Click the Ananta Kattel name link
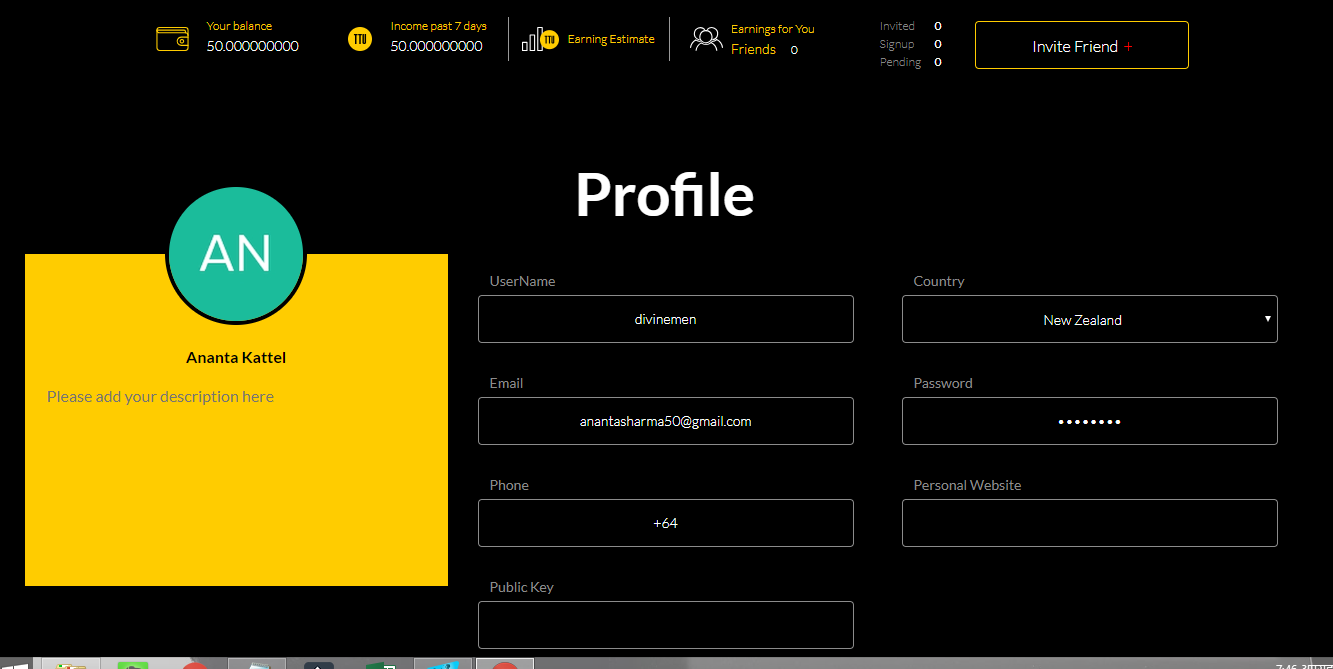This screenshot has height=669, width=1333. click(x=236, y=357)
